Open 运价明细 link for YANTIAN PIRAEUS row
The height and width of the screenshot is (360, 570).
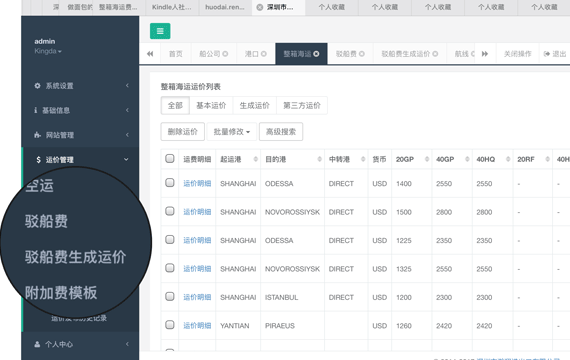click(197, 326)
